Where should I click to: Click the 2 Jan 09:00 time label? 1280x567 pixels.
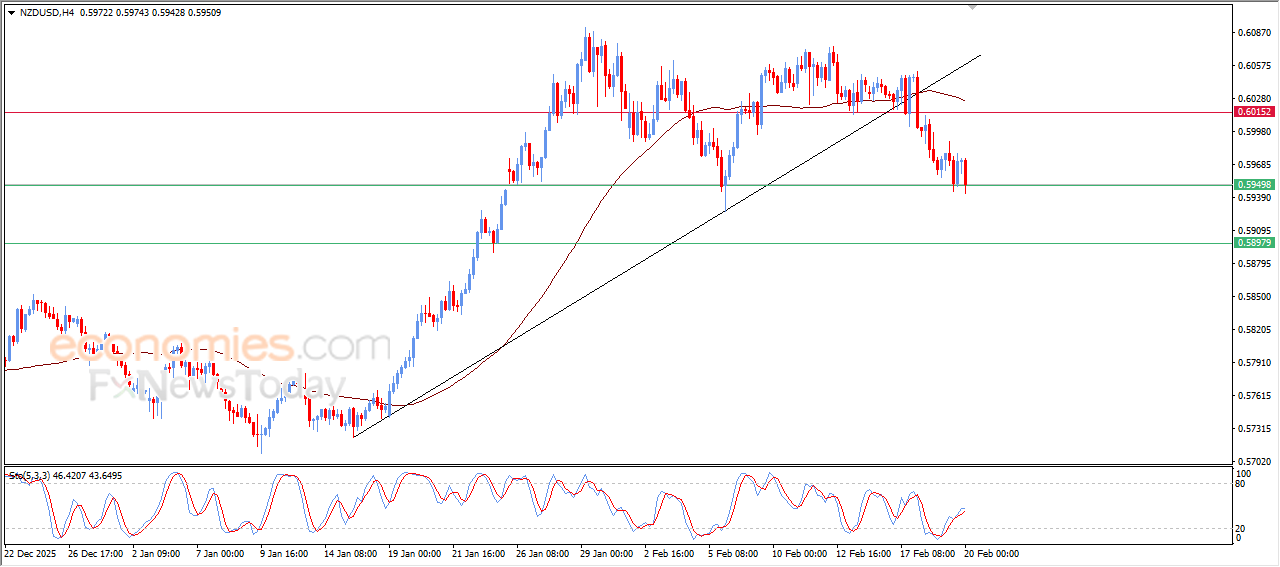157,553
